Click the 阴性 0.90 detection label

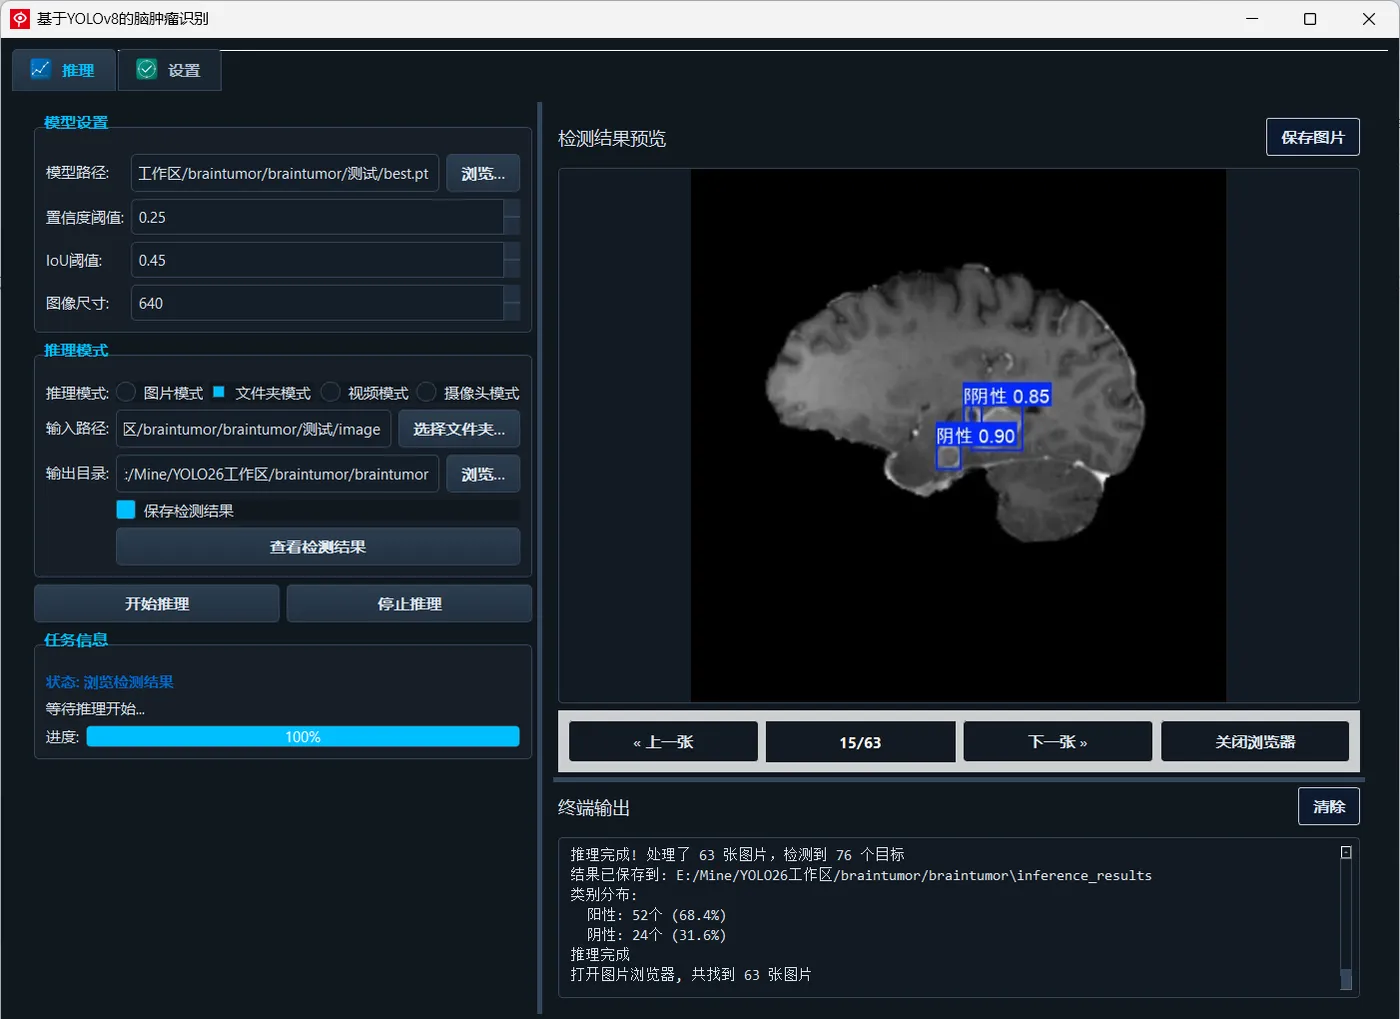pyautogui.click(x=976, y=436)
